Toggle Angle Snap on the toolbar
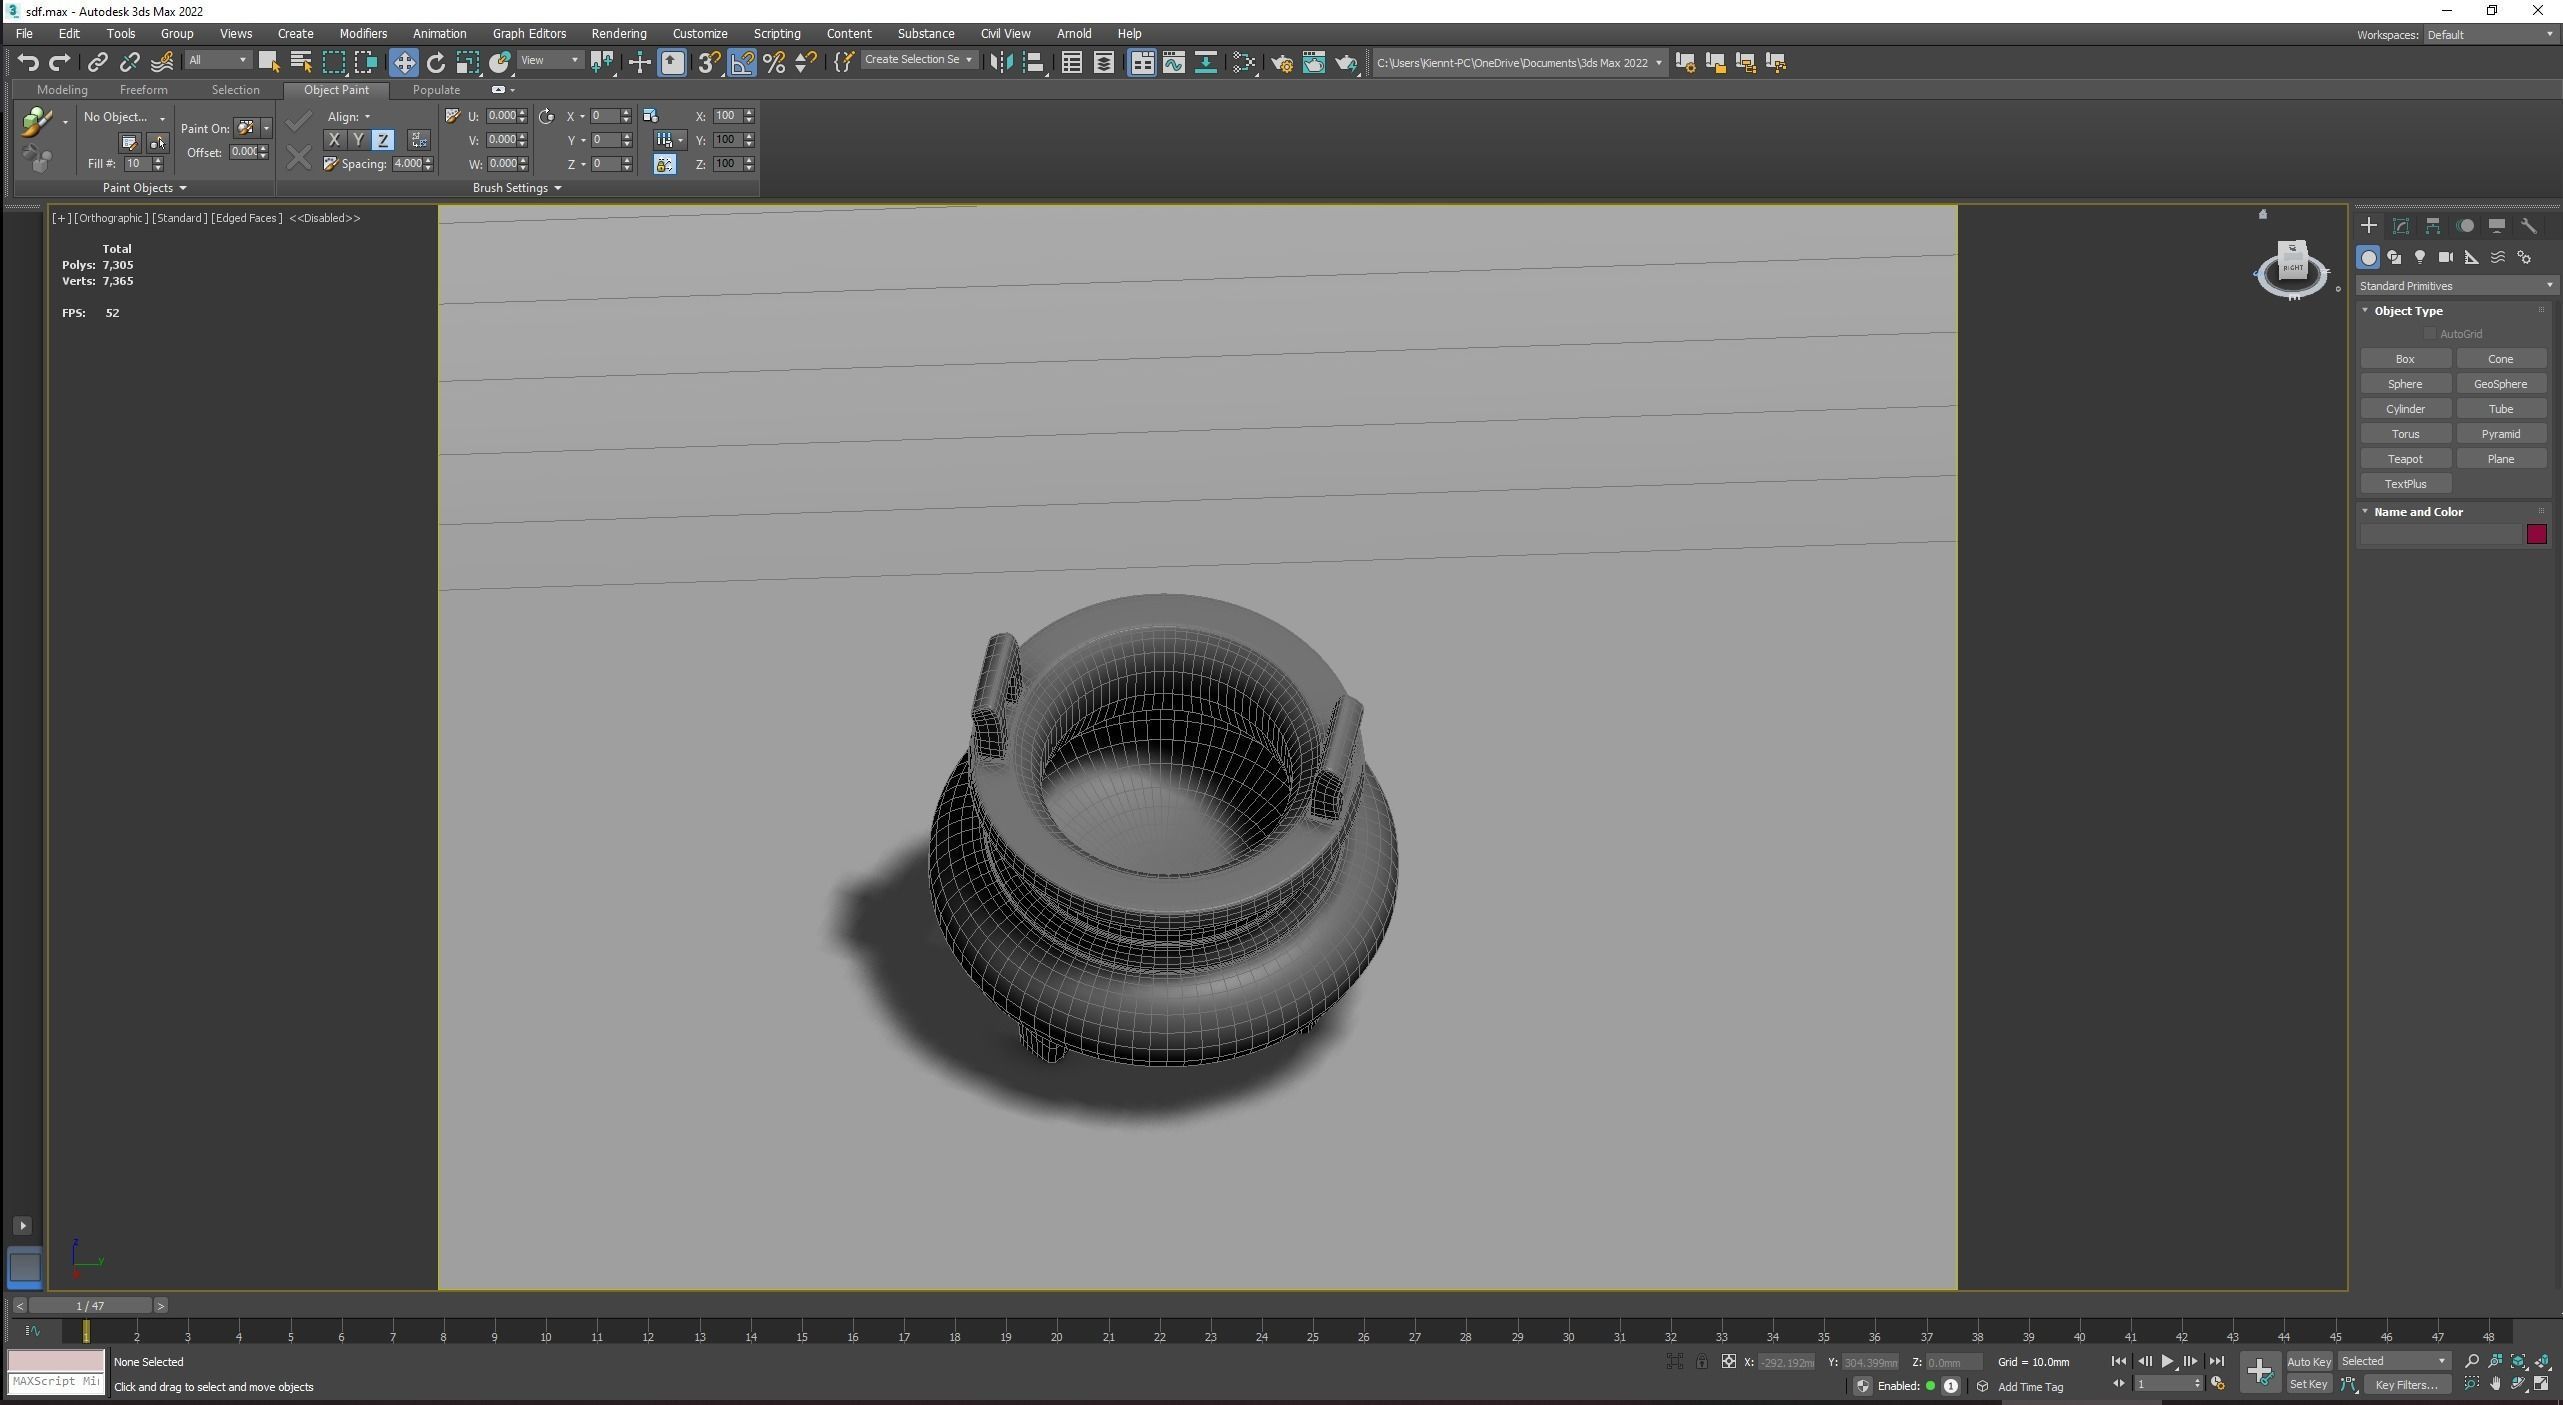The width and height of the screenshot is (2563, 1405). (742, 63)
